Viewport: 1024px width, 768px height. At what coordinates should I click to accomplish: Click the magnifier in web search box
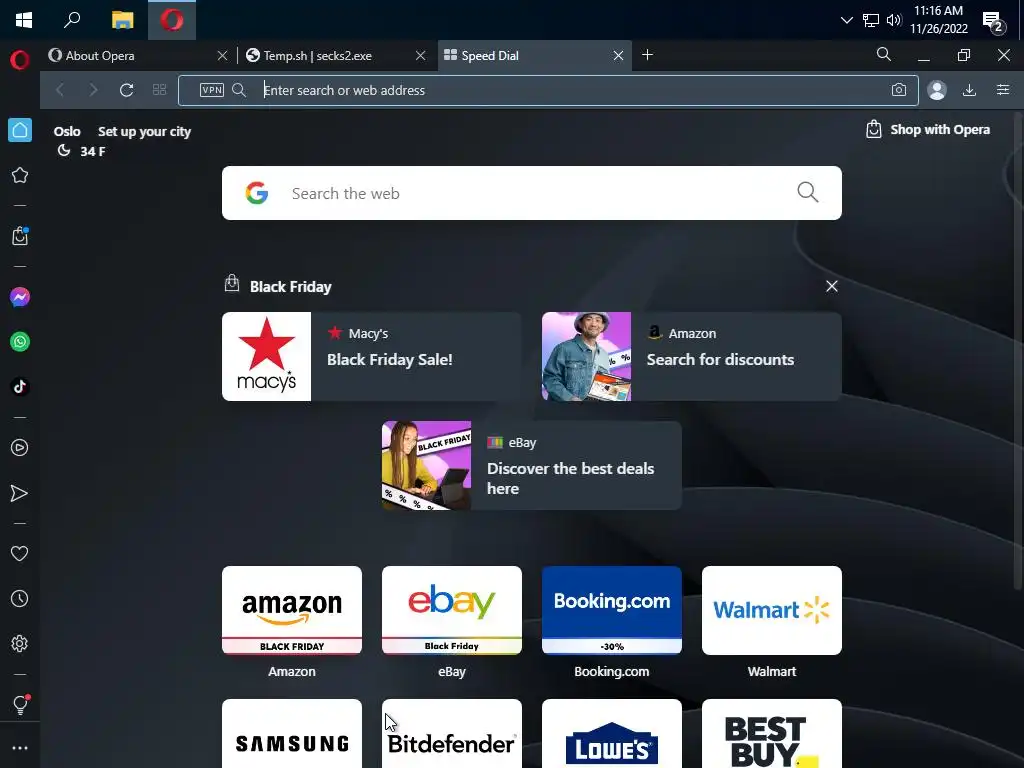pos(807,193)
